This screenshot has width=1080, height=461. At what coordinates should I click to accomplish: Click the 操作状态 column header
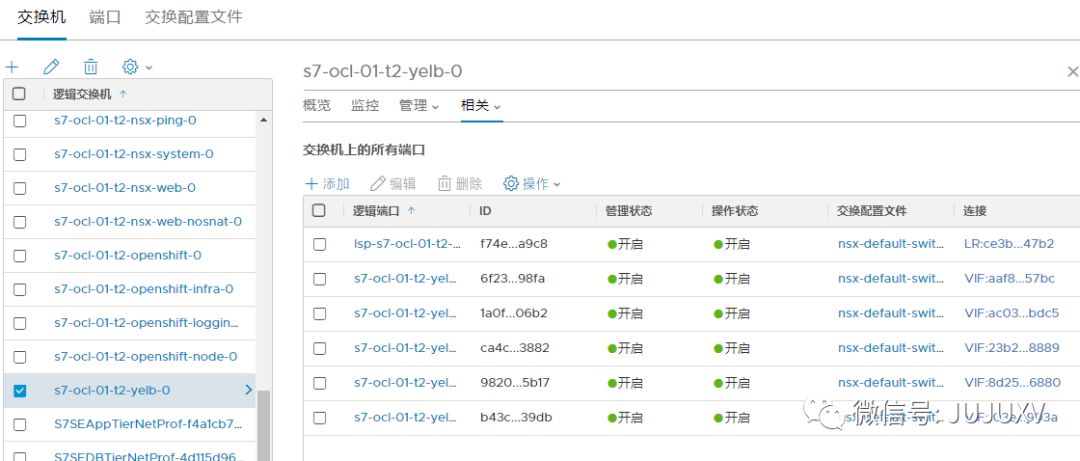click(x=735, y=211)
